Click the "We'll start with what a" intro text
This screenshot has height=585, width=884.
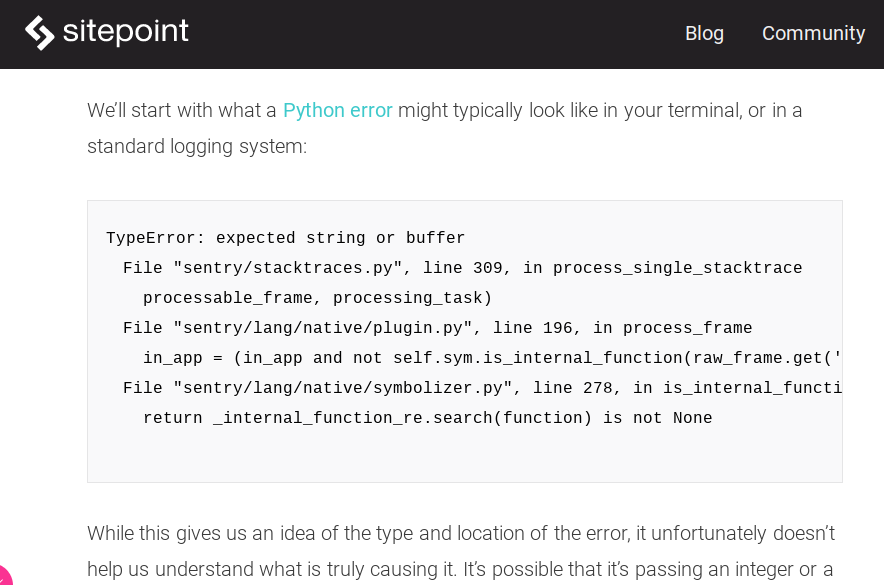click(181, 110)
